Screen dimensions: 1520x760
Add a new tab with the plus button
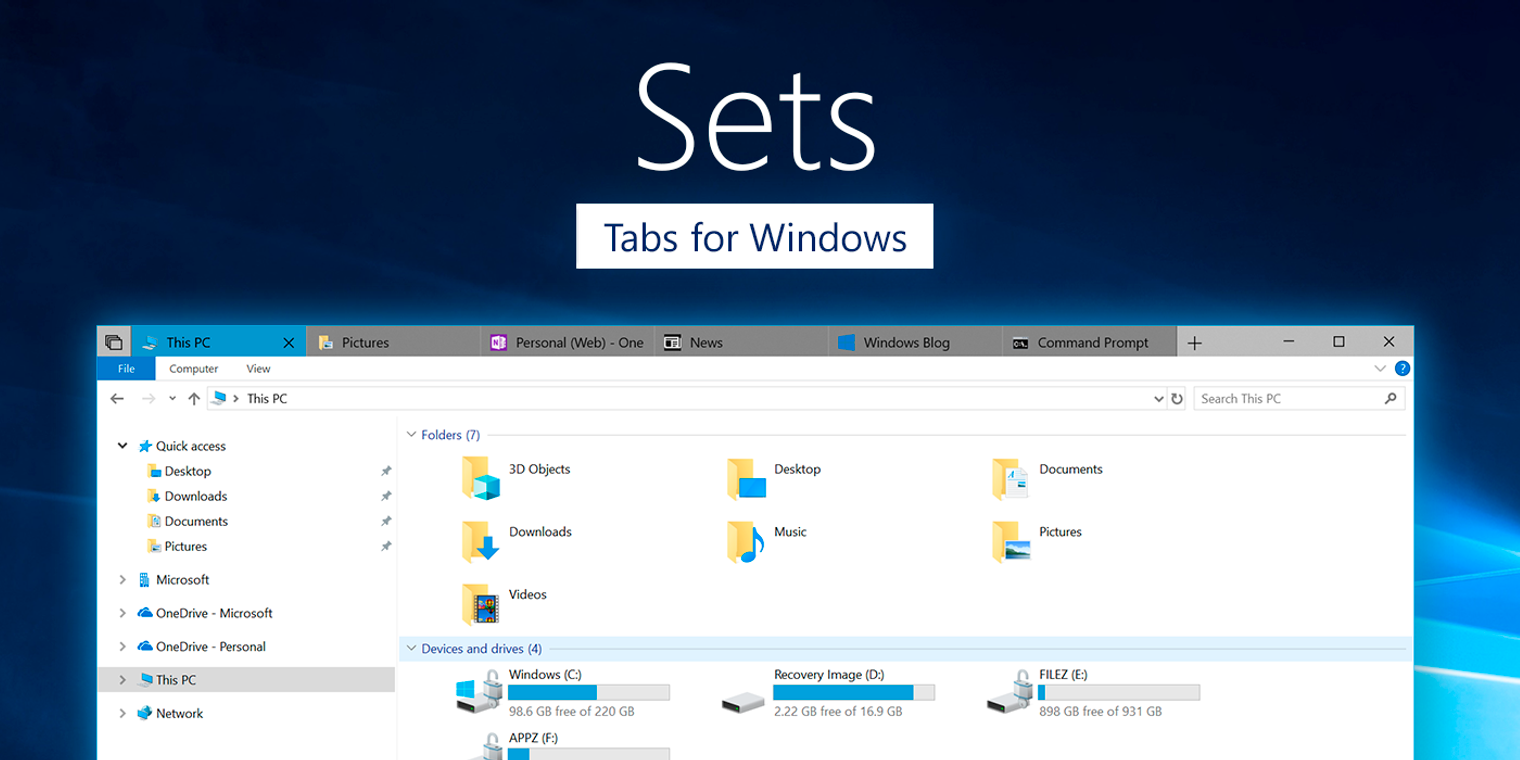tap(1194, 343)
